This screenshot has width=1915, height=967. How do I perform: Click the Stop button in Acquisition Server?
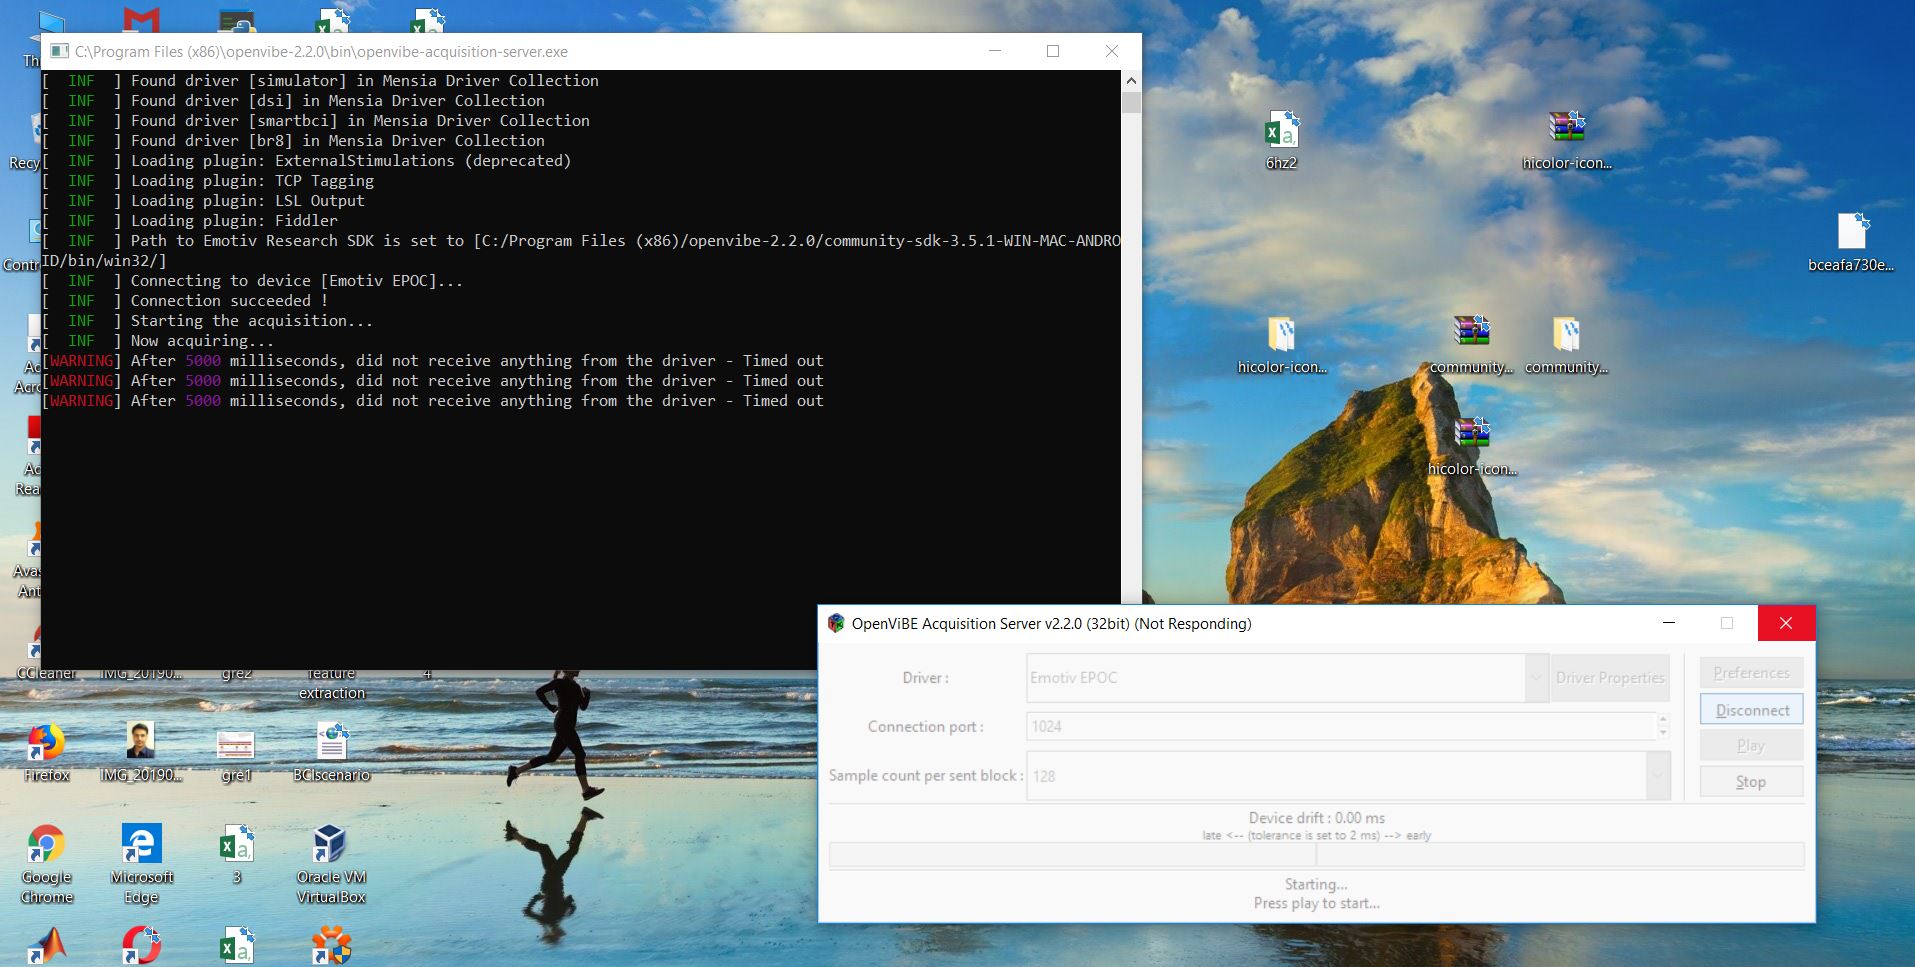[1752, 782]
